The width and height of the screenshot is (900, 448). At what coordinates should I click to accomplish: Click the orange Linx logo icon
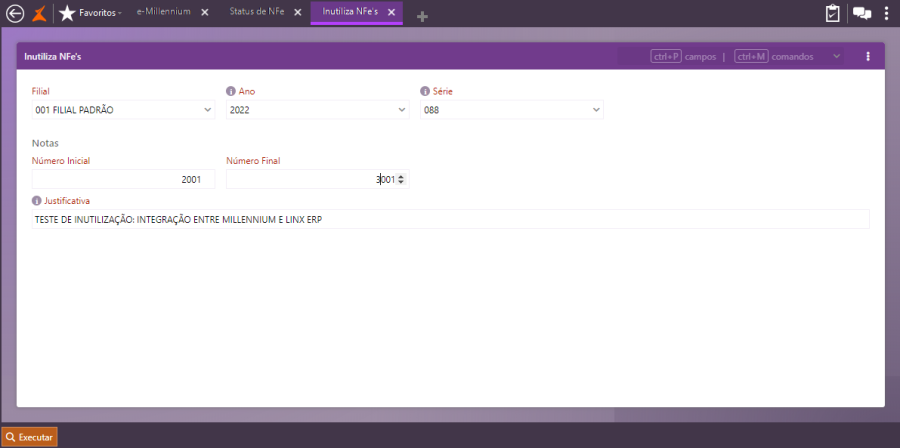coord(39,13)
